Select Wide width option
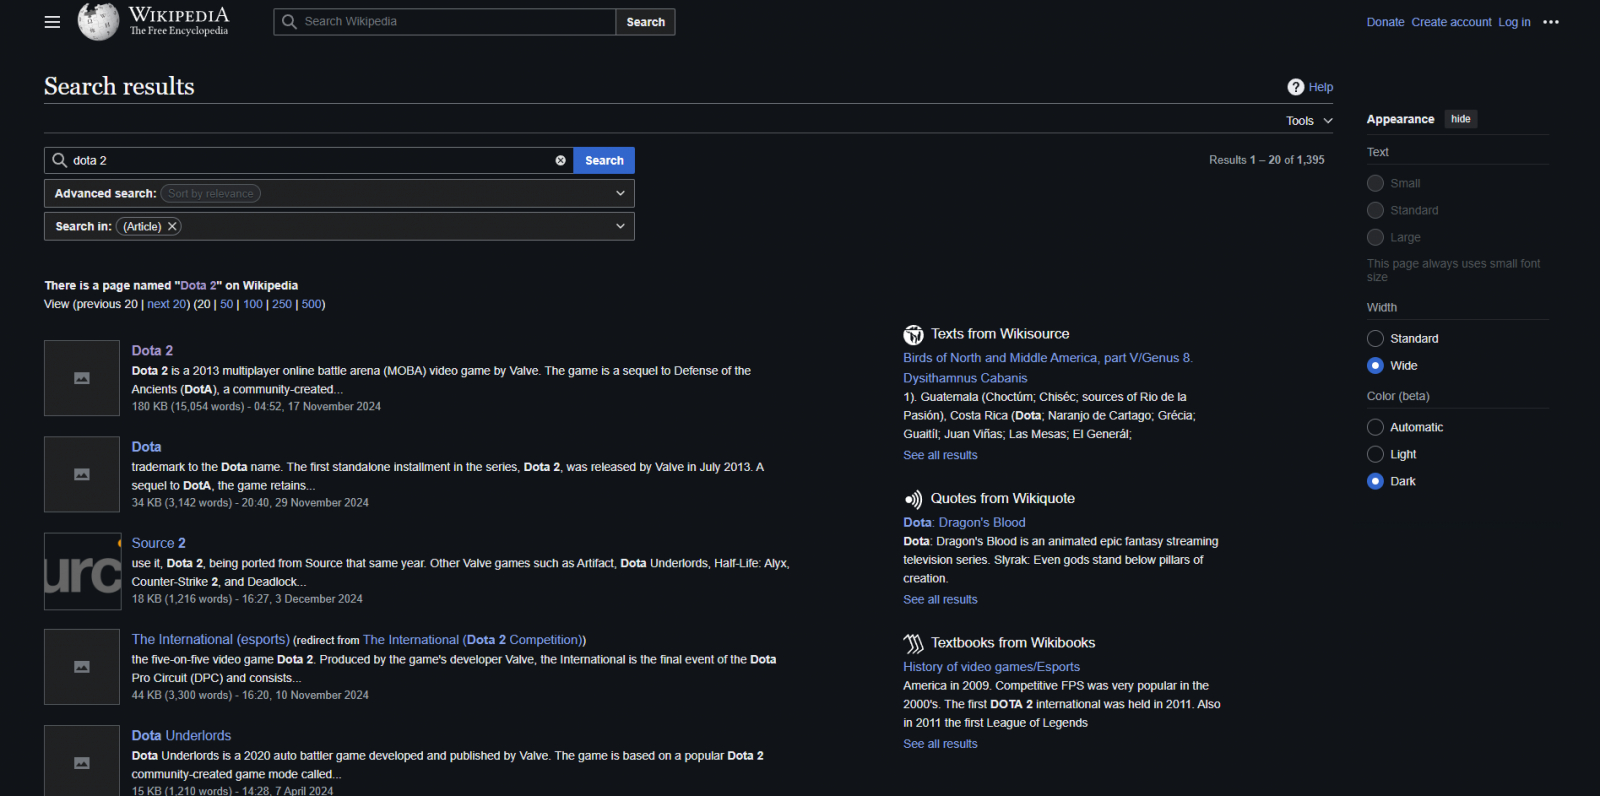 [x=1376, y=366]
